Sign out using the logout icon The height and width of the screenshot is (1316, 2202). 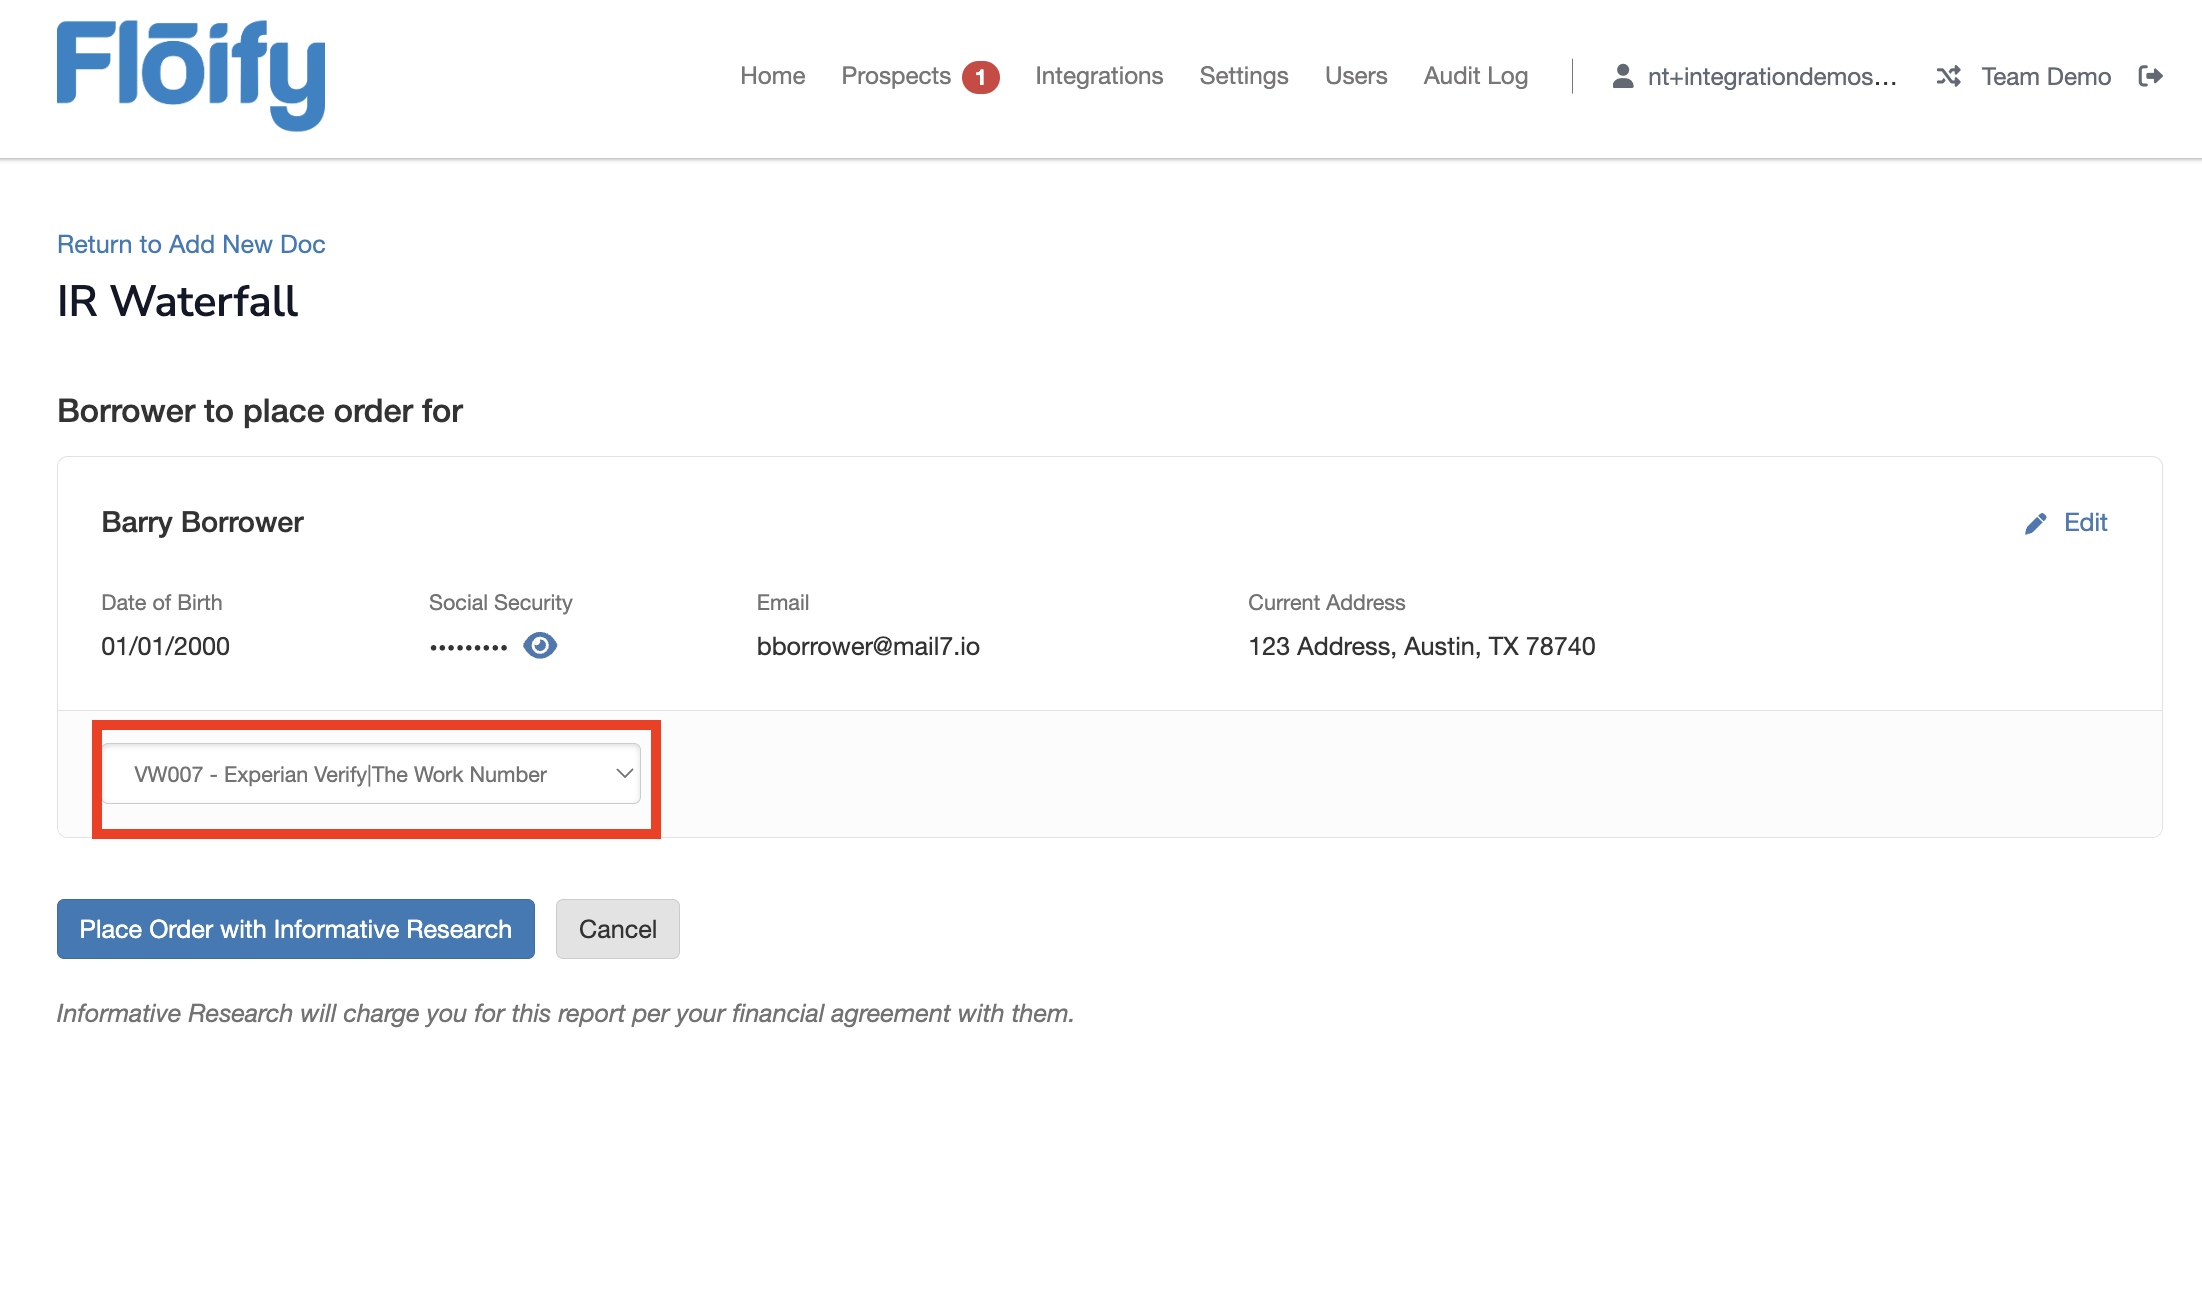[2150, 75]
